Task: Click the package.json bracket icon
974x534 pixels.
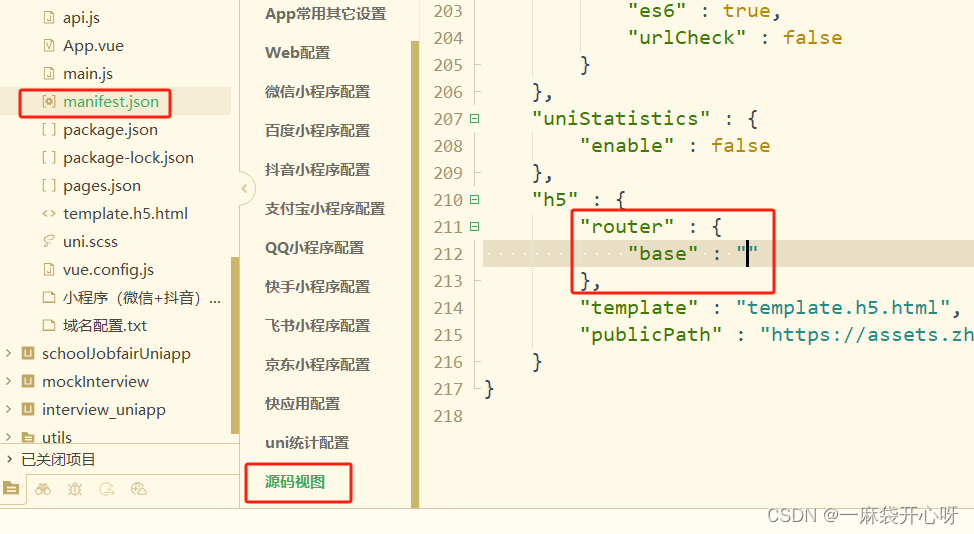Action: point(48,129)
